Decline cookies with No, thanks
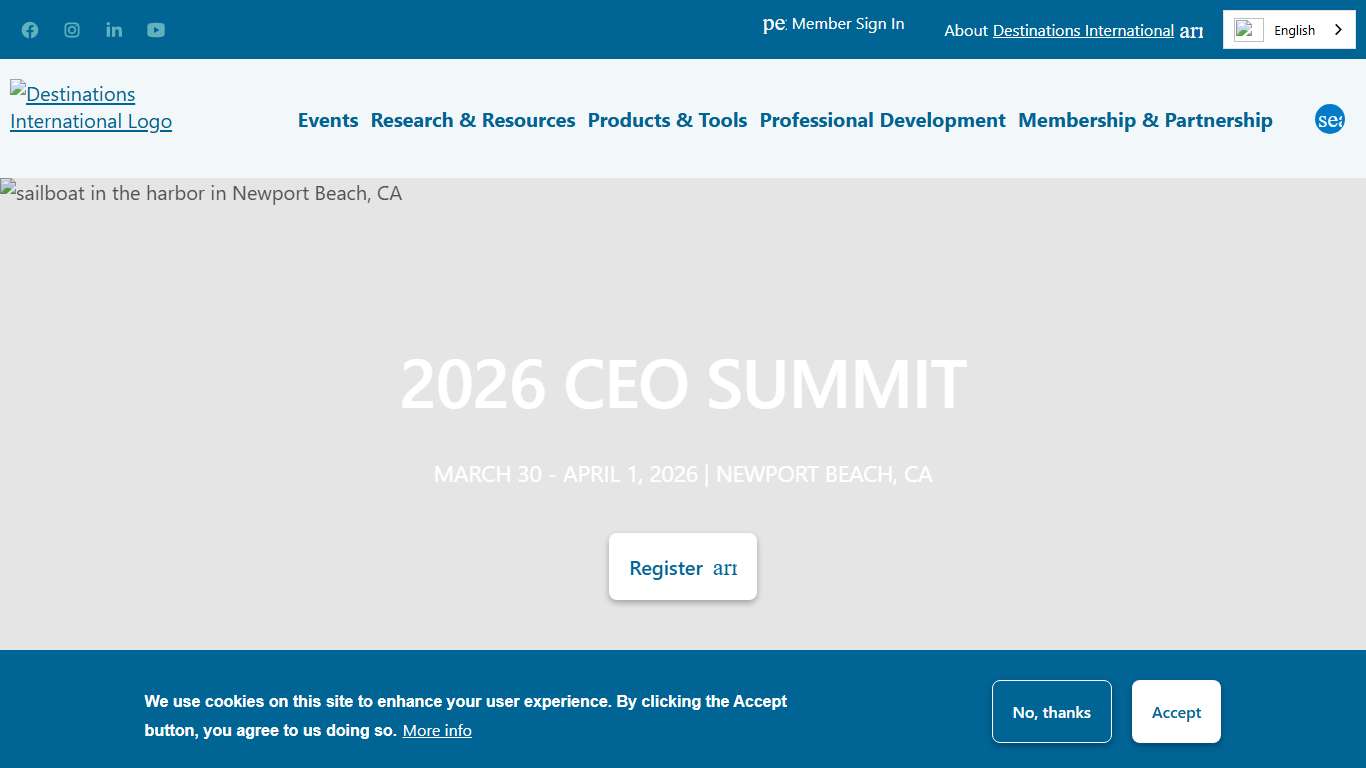Image resolution: width=1366 pixels, height=768 pixels. coord(1051,712)
